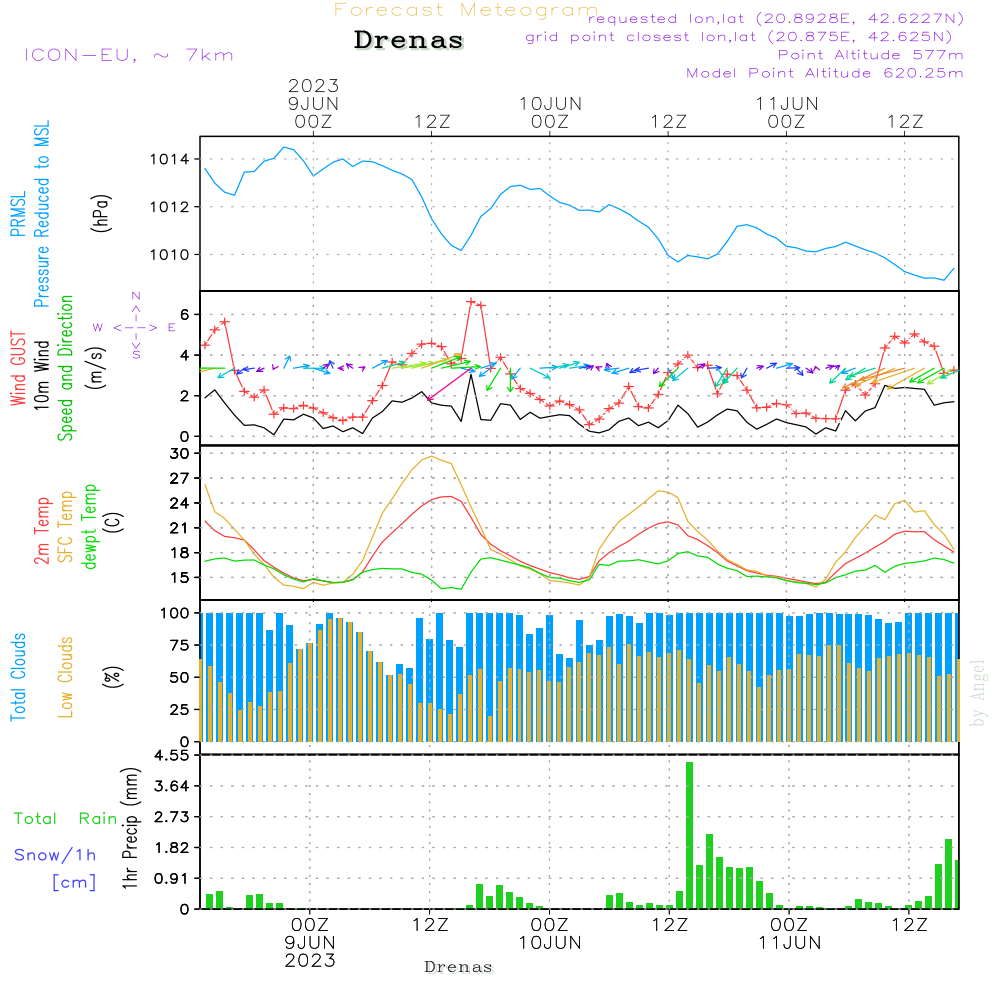Click the green "Total Rain" legend label
The height and width of the screenshot is (1000, 1000).
pos(65,819)
